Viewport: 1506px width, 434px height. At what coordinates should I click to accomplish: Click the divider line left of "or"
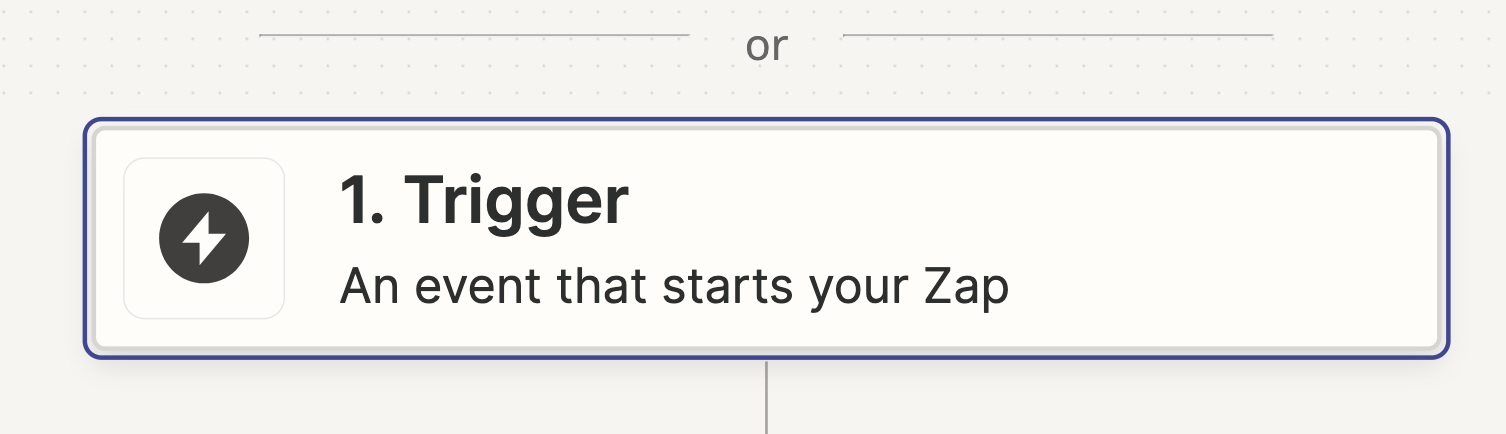[x=474, y=35]
